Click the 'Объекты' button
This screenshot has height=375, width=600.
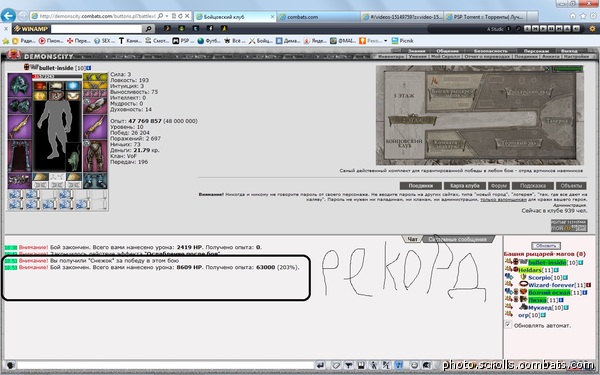click(x=571, y=186)
